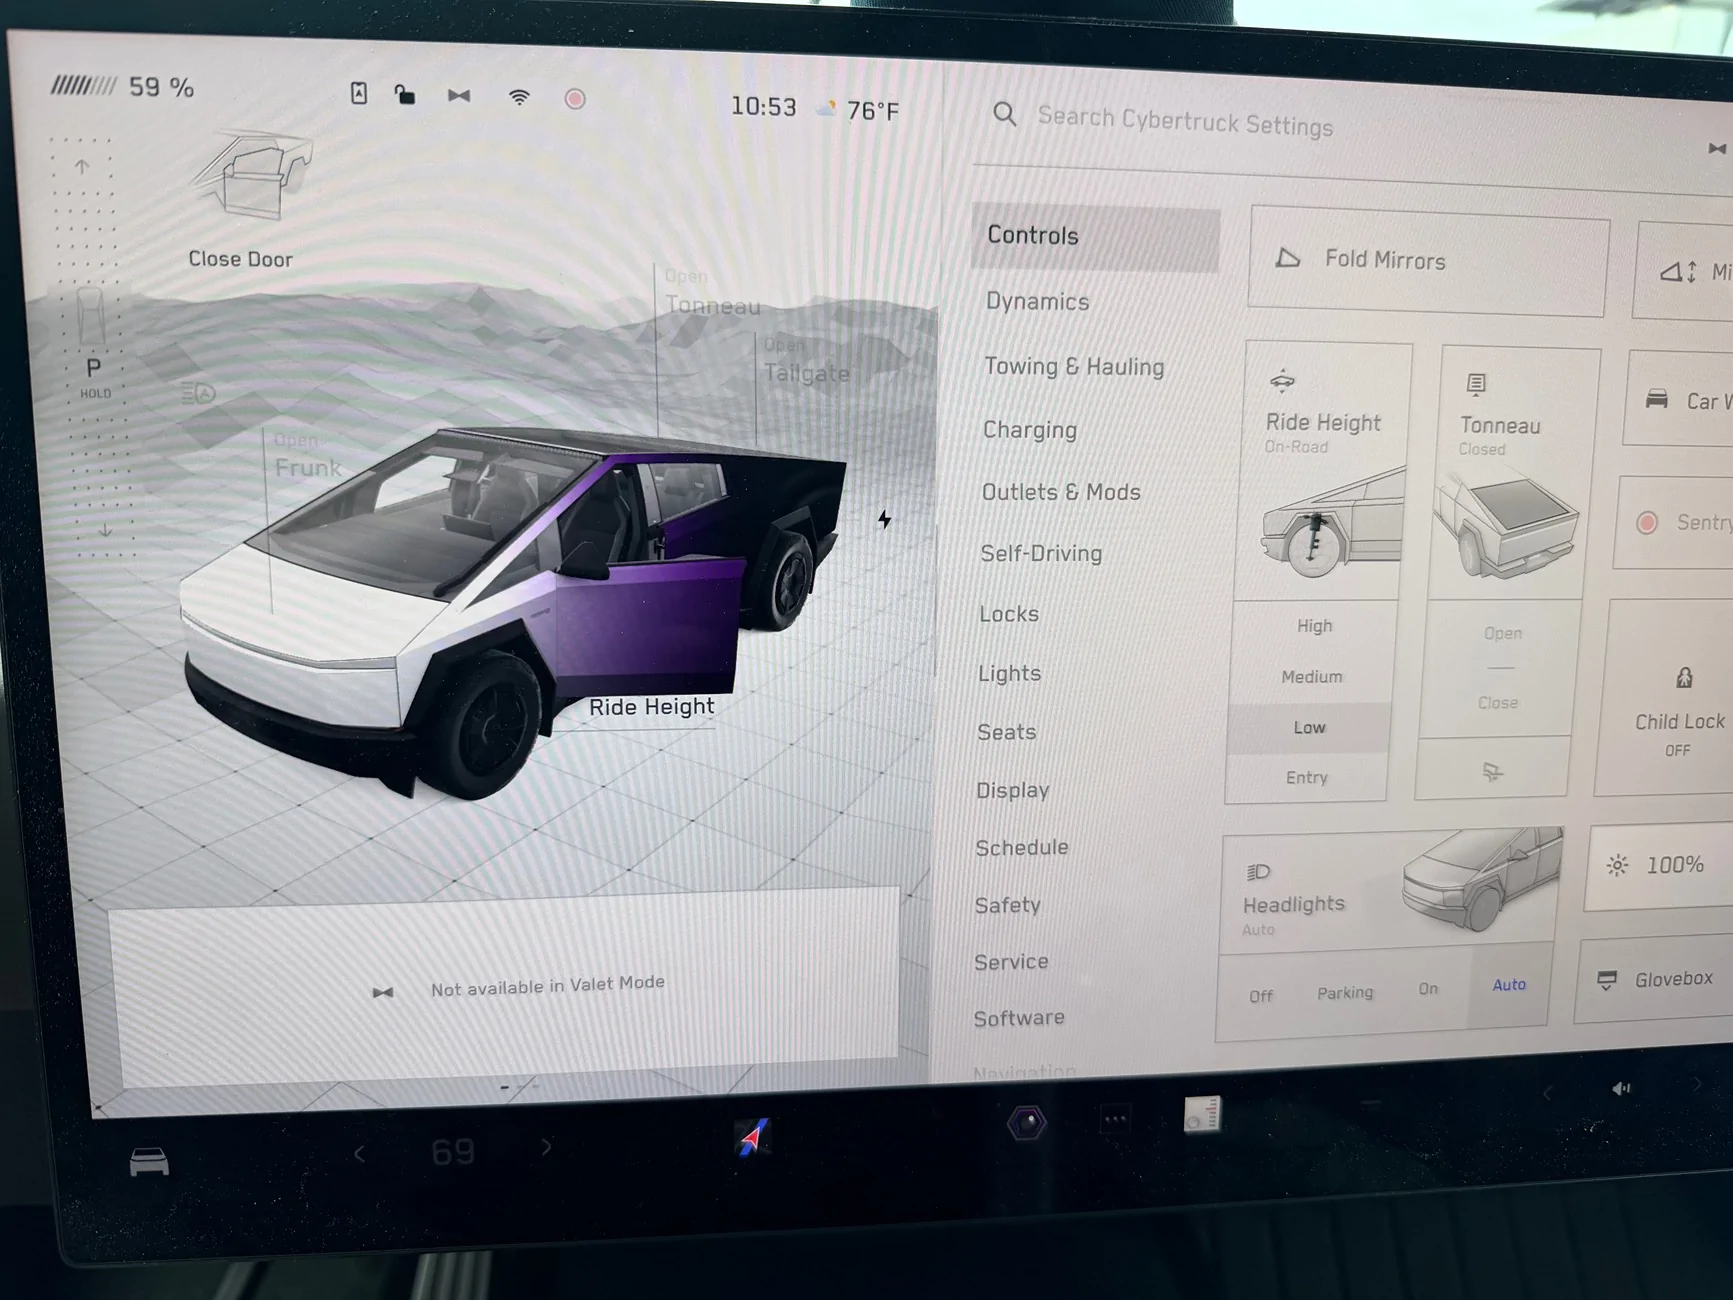The image size is (1733, 1300).
Task: Tap the valet bowtie icon above Fold Mirrors
Action: coord(1717,149)
